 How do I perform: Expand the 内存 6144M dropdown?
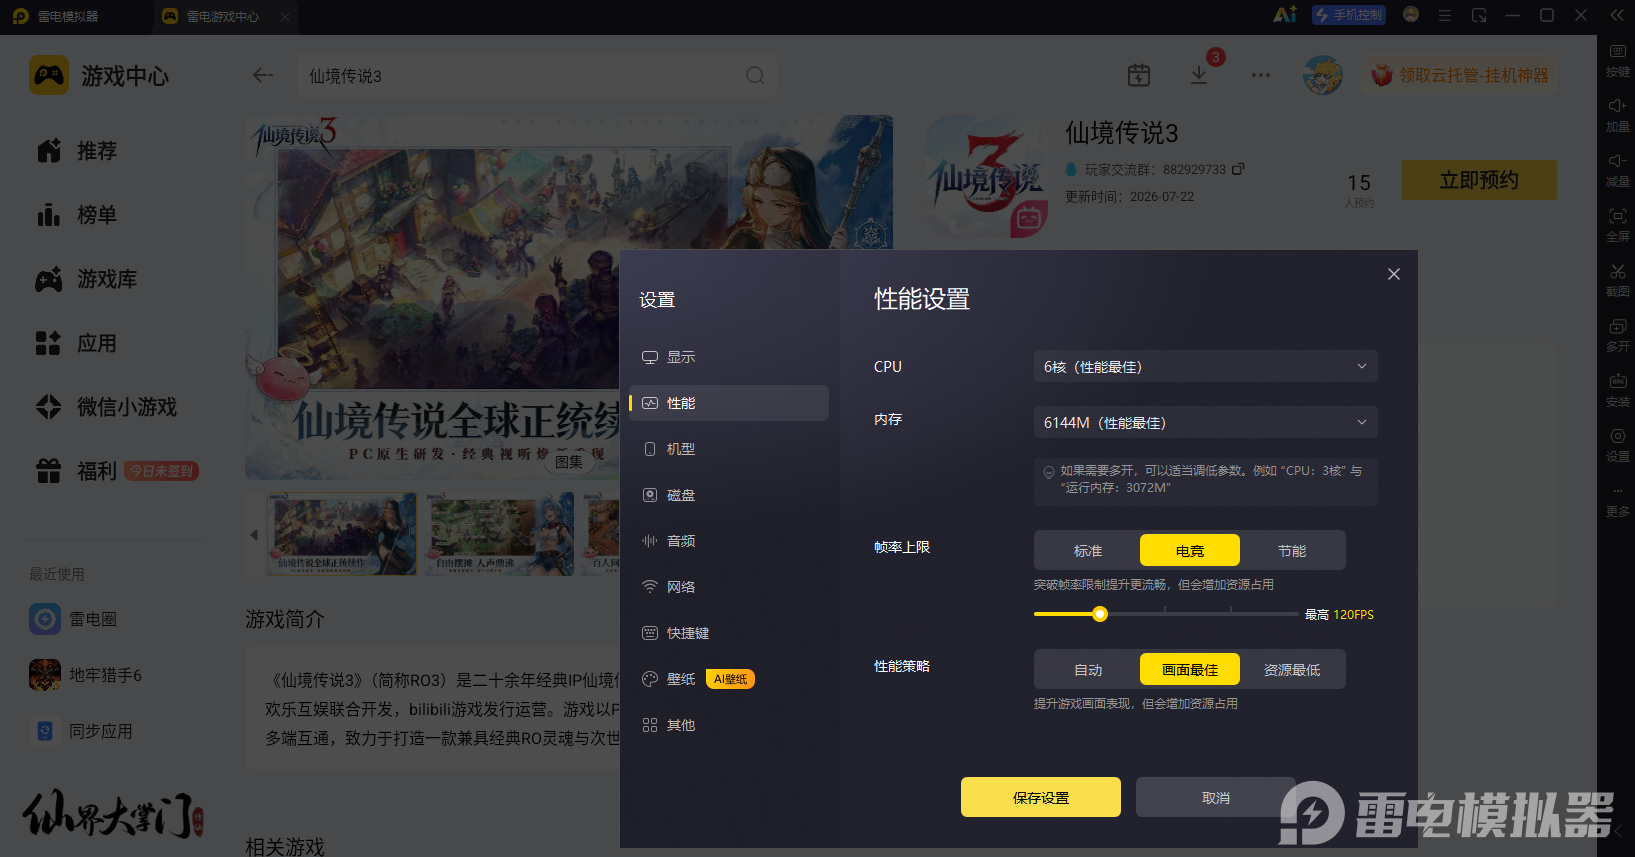[x=1205, y=422]
